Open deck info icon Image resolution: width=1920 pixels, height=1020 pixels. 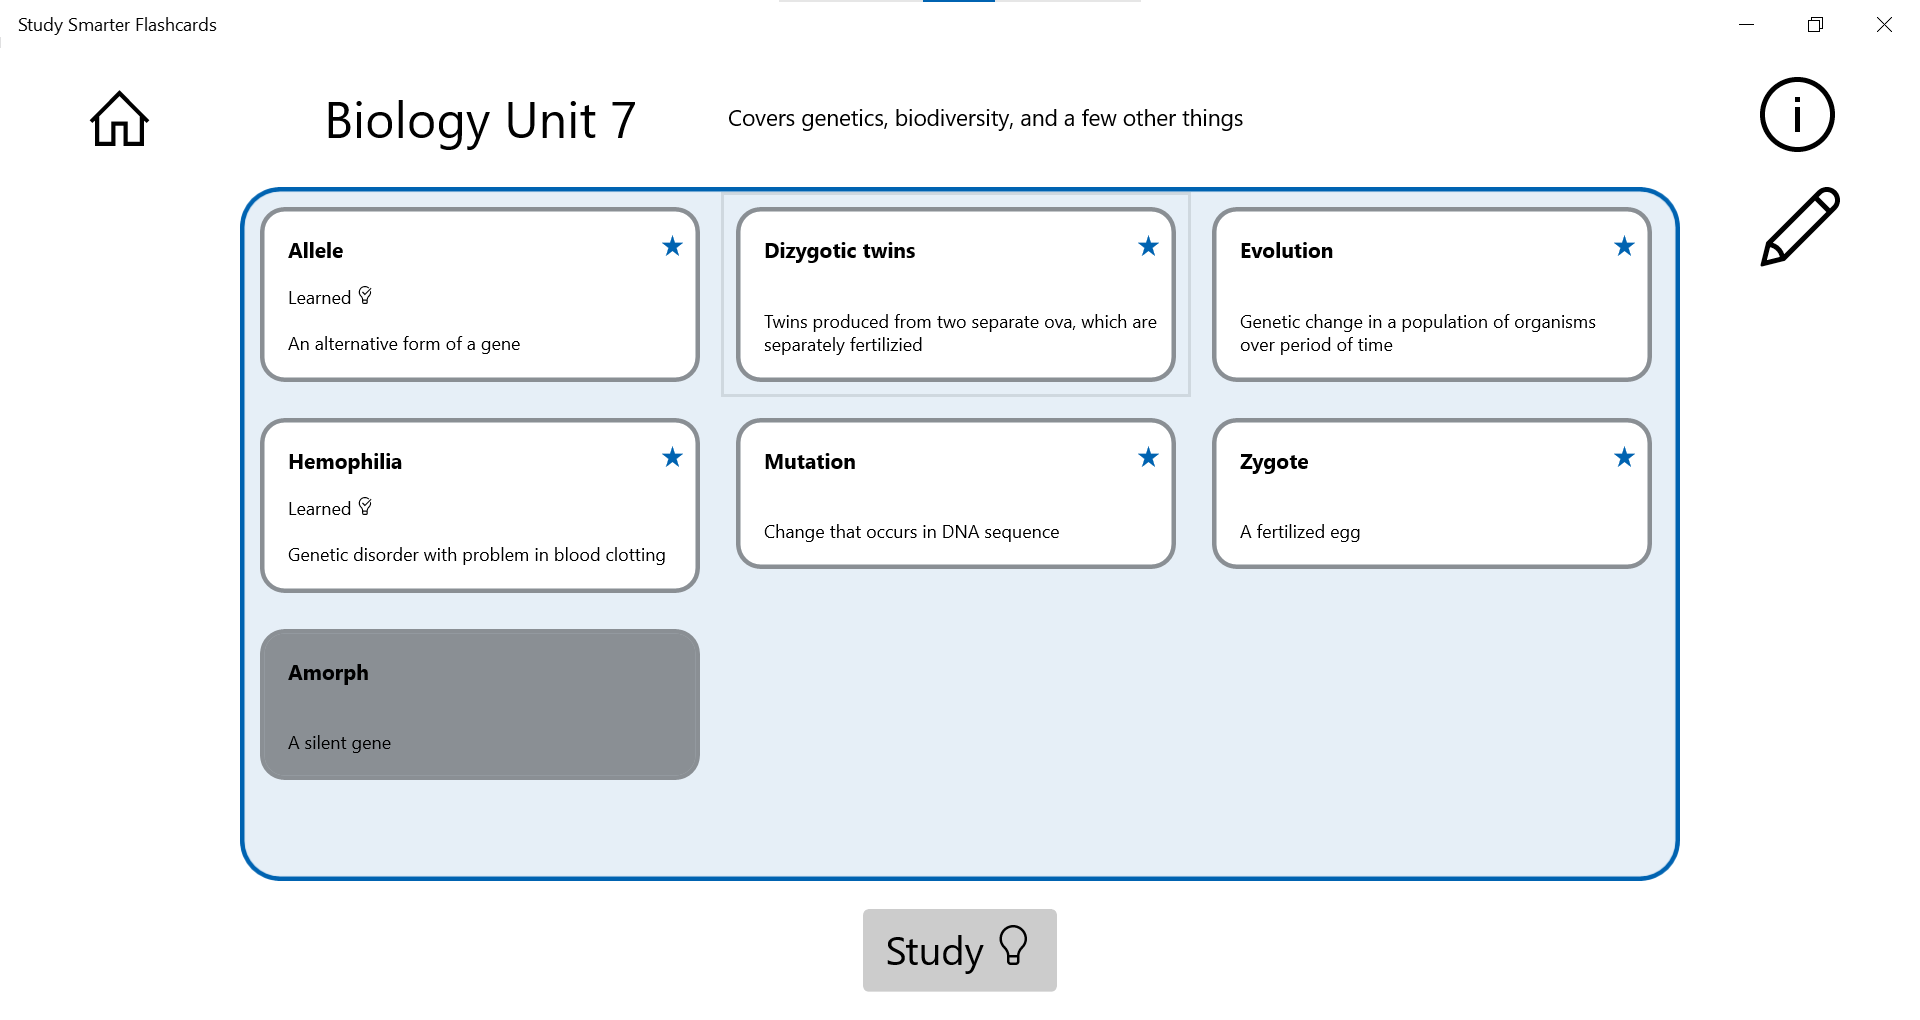(x=1797, y=115)
